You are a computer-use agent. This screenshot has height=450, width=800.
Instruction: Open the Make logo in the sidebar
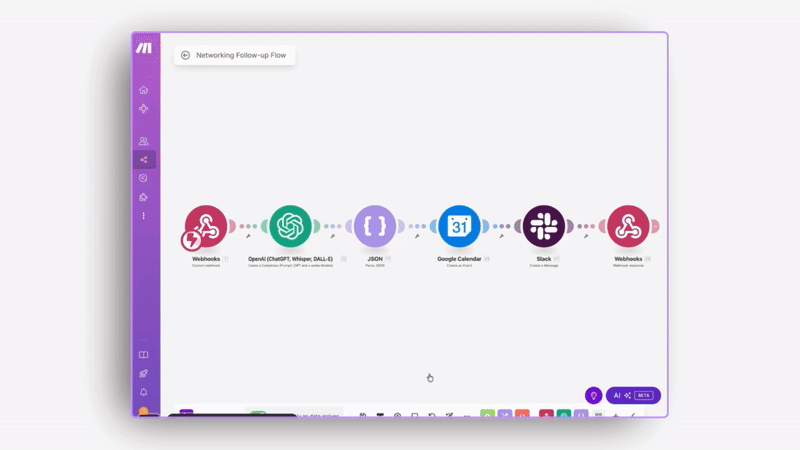coord(143,48)
